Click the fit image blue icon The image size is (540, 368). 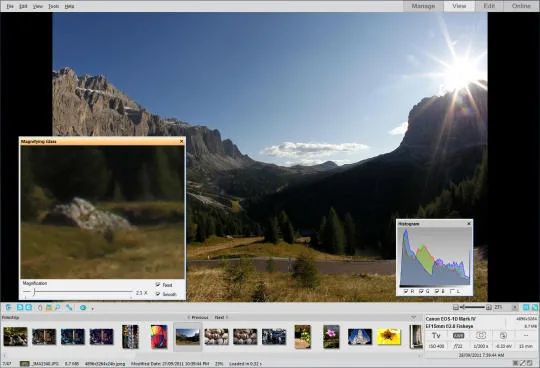pos(534,307)
